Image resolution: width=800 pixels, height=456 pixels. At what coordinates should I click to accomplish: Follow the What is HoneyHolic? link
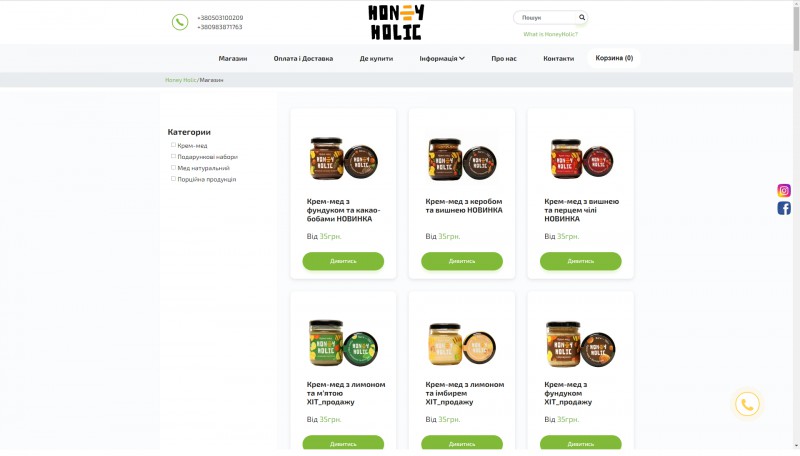click(551, 34)
